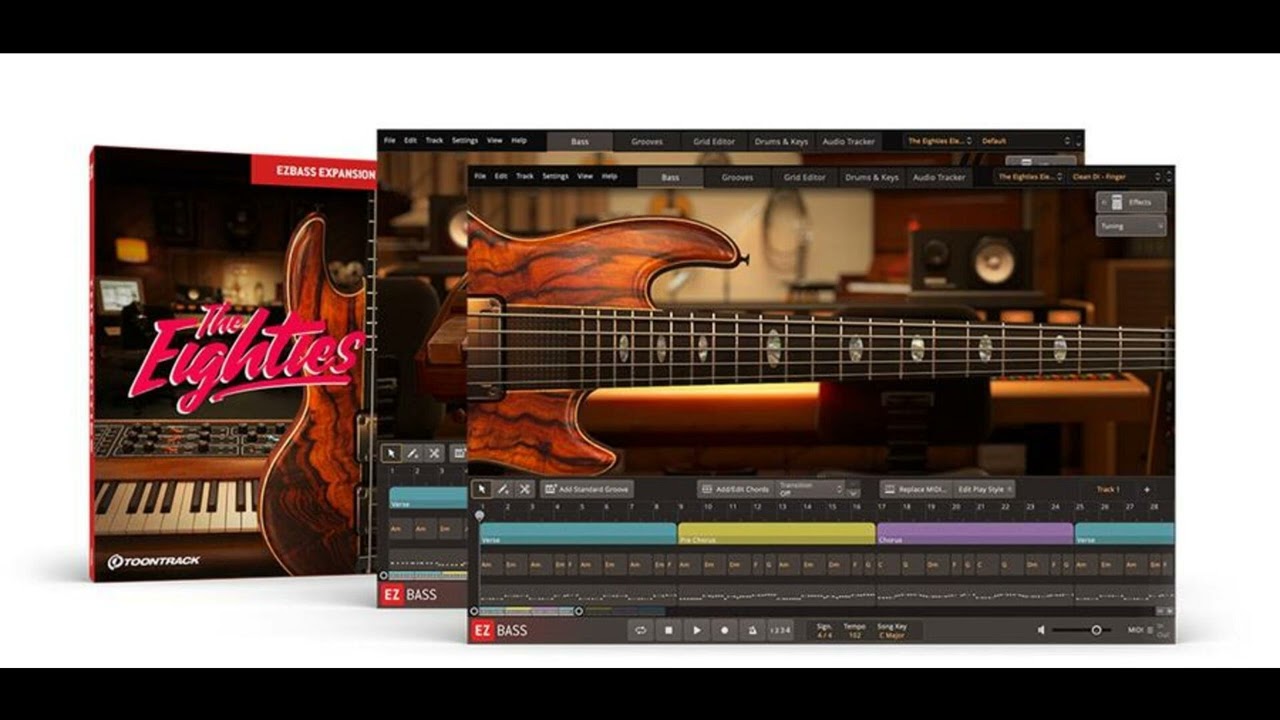The image size is (1280, 720).
Task: Open the File menu in back window
Action: tap(390, 140)
